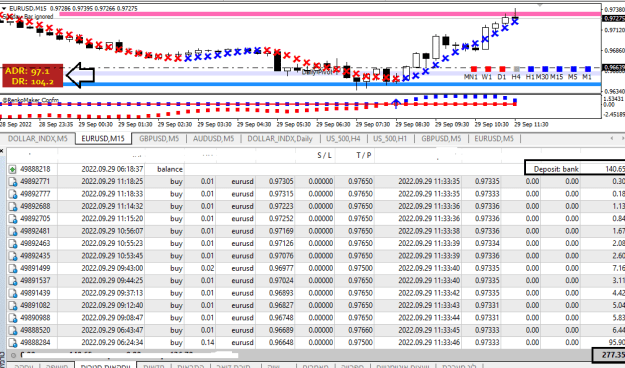Click the total profit value 277.35
Image resolution: width=625 pixels, height=368 pixels.
pyautogui.click(x=612, y=354)
